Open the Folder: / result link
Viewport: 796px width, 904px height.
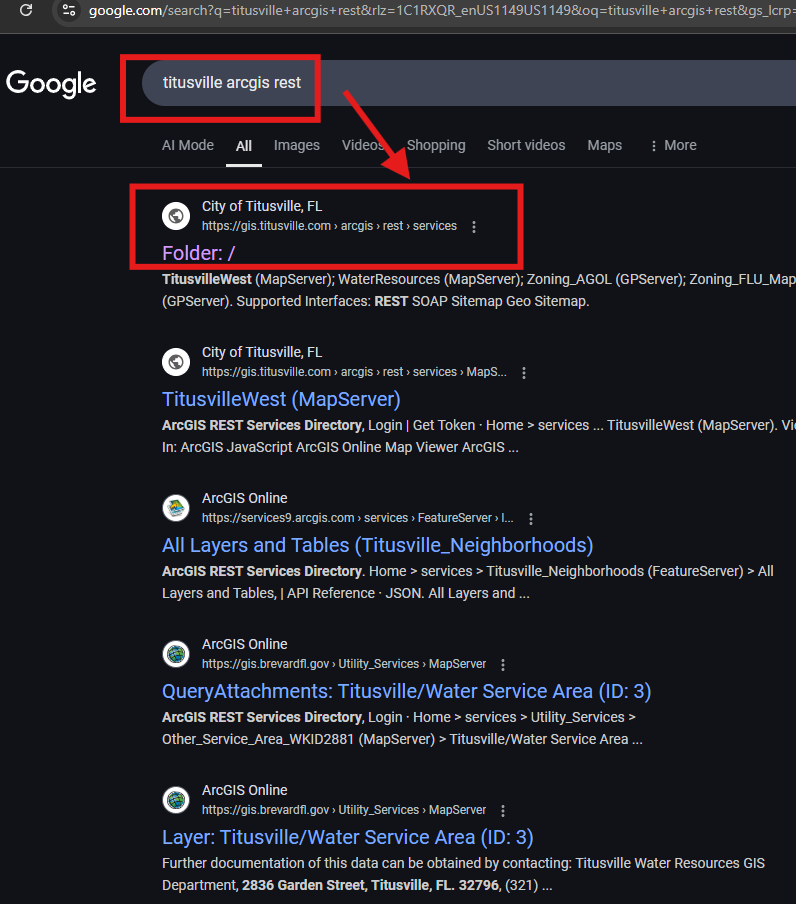pyautogui.click(x=198, y=253)
